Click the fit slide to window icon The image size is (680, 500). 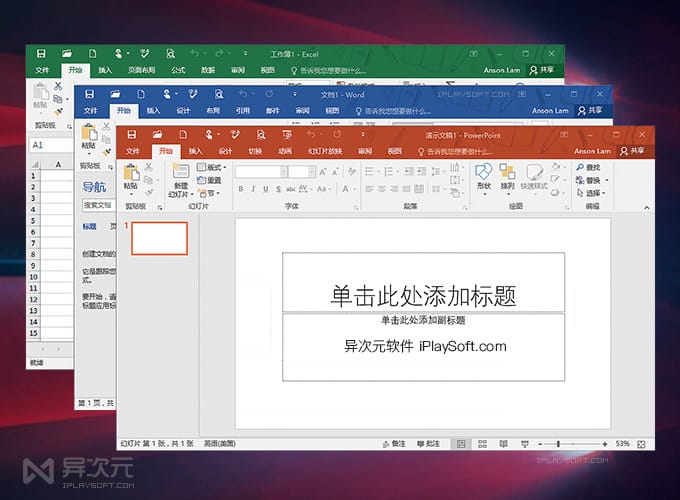(x=641, y=444)
